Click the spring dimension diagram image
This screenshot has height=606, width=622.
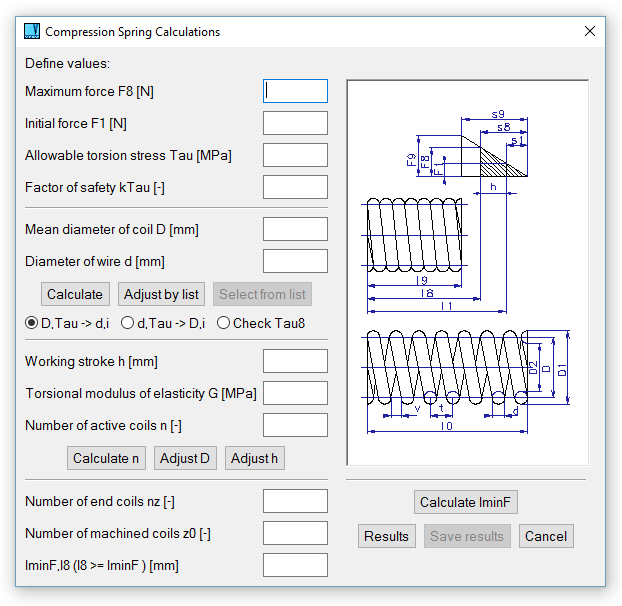467,272
